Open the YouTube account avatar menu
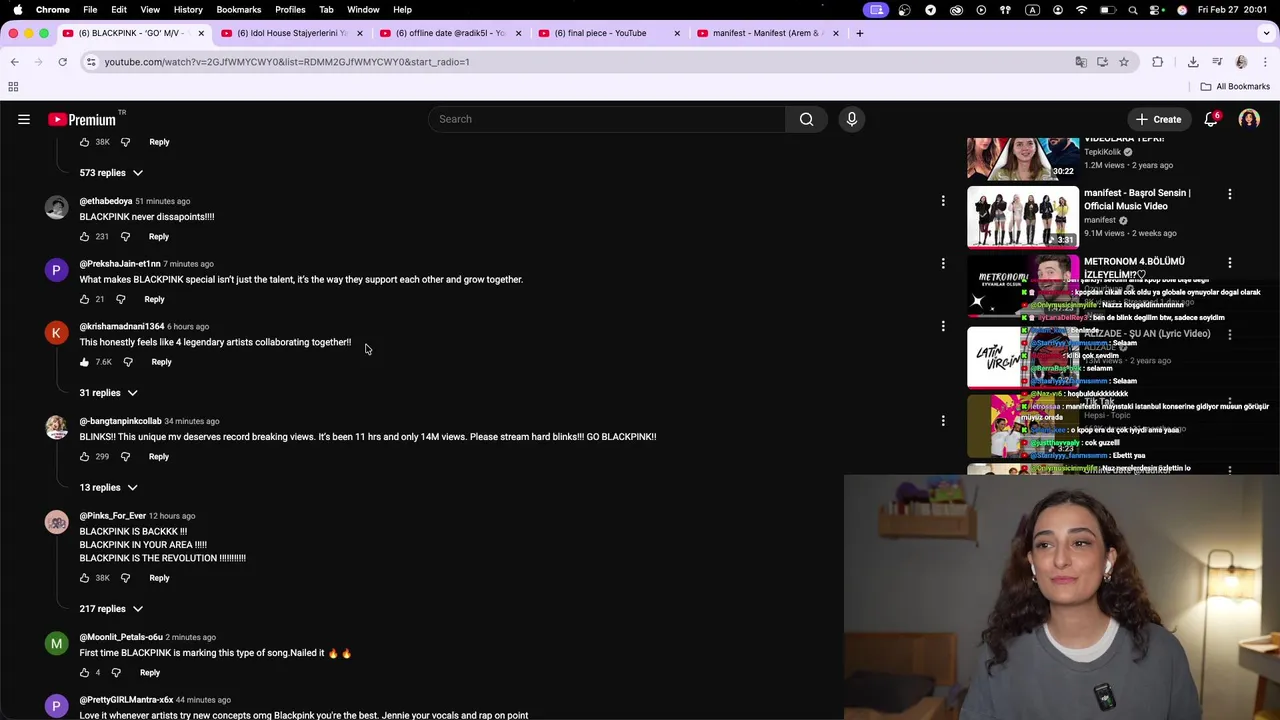 pyautogui.click(x=1249, y=119)
